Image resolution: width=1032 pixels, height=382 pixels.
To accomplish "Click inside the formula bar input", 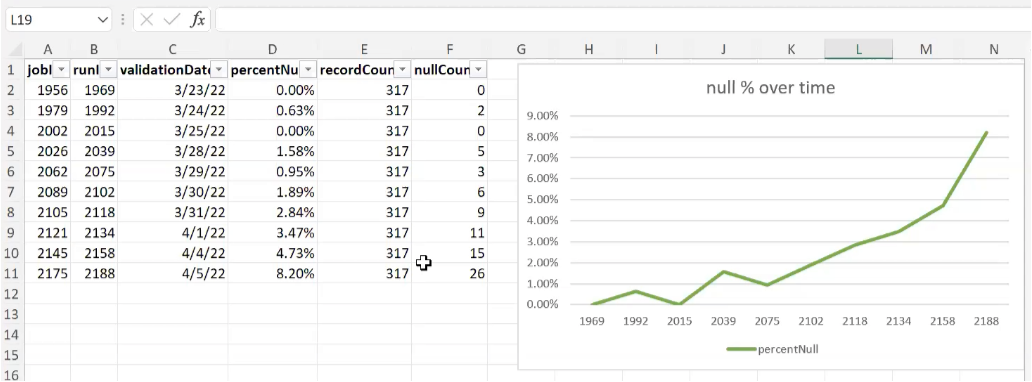I will (x=623, y=20).
